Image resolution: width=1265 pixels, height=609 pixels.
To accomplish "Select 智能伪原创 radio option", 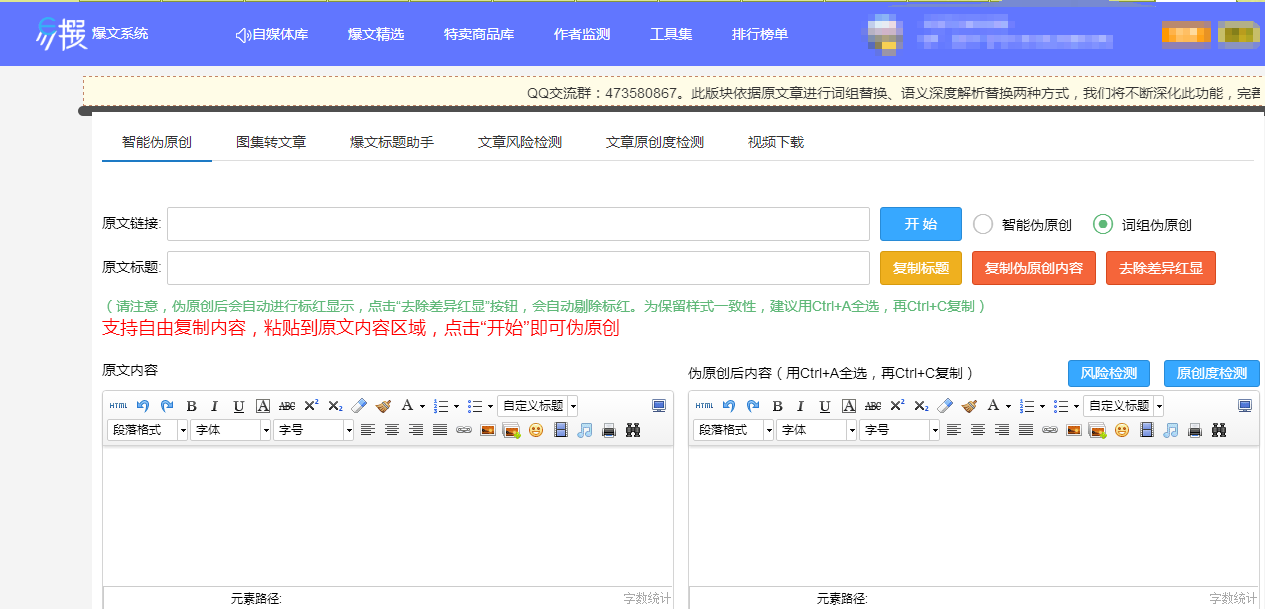I will coord(983,225).
